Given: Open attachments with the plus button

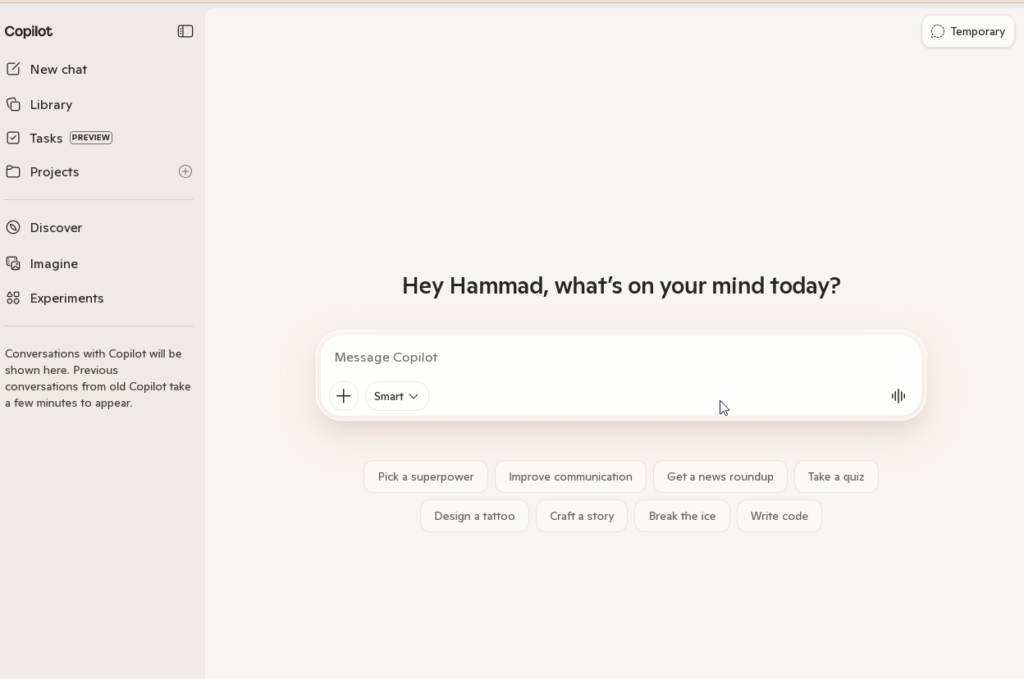Looking at the screenshot, I should tap(344, 396).
